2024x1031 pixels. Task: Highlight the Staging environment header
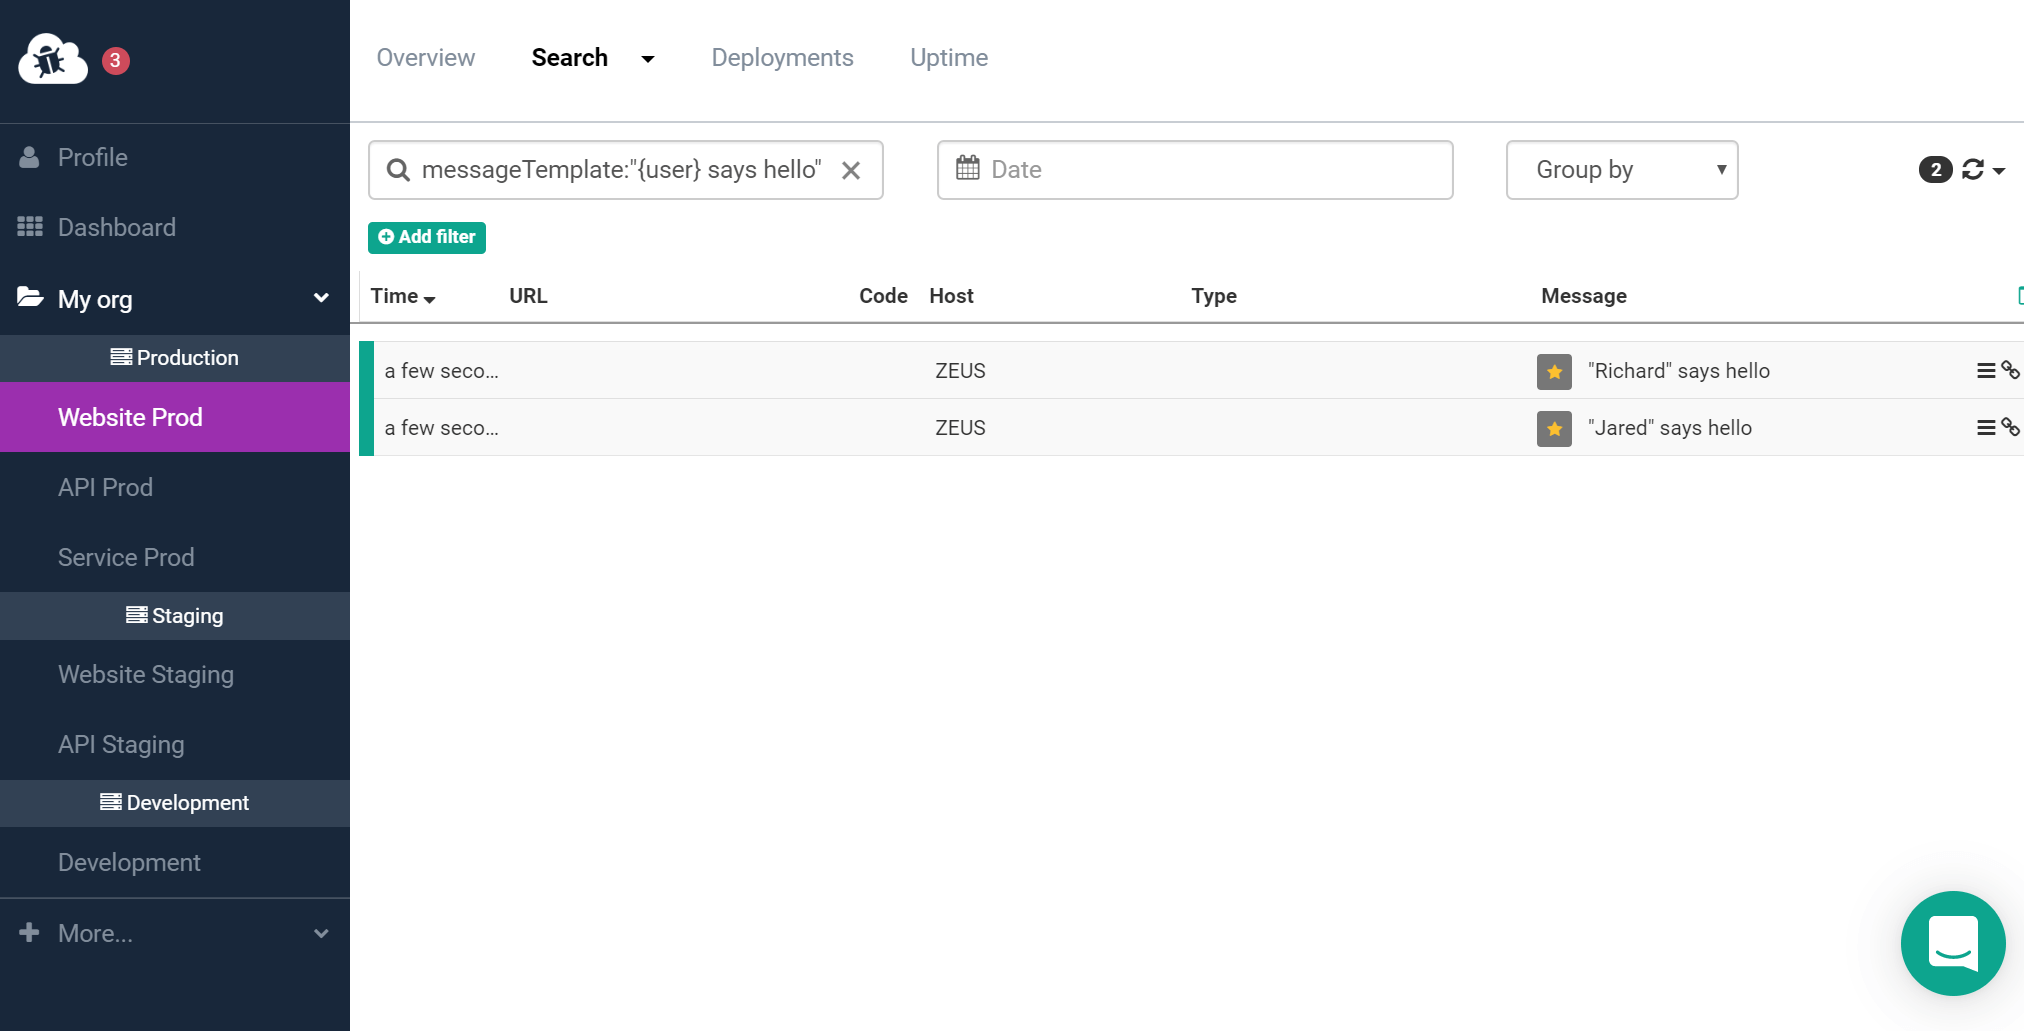175,615
